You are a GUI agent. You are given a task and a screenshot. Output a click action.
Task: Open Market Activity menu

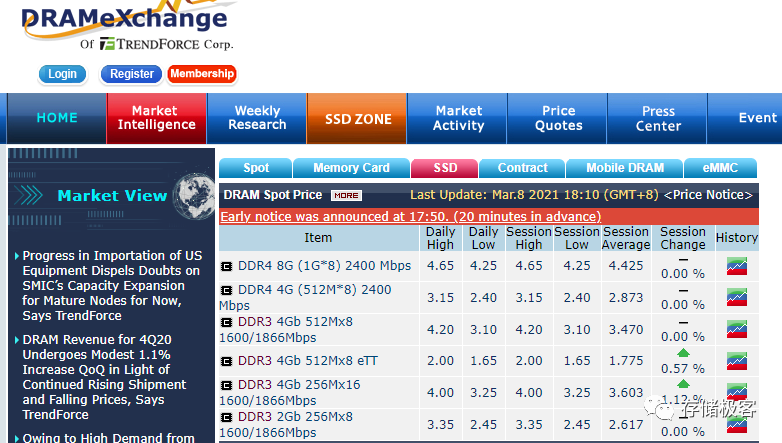(x=458, y=118)
